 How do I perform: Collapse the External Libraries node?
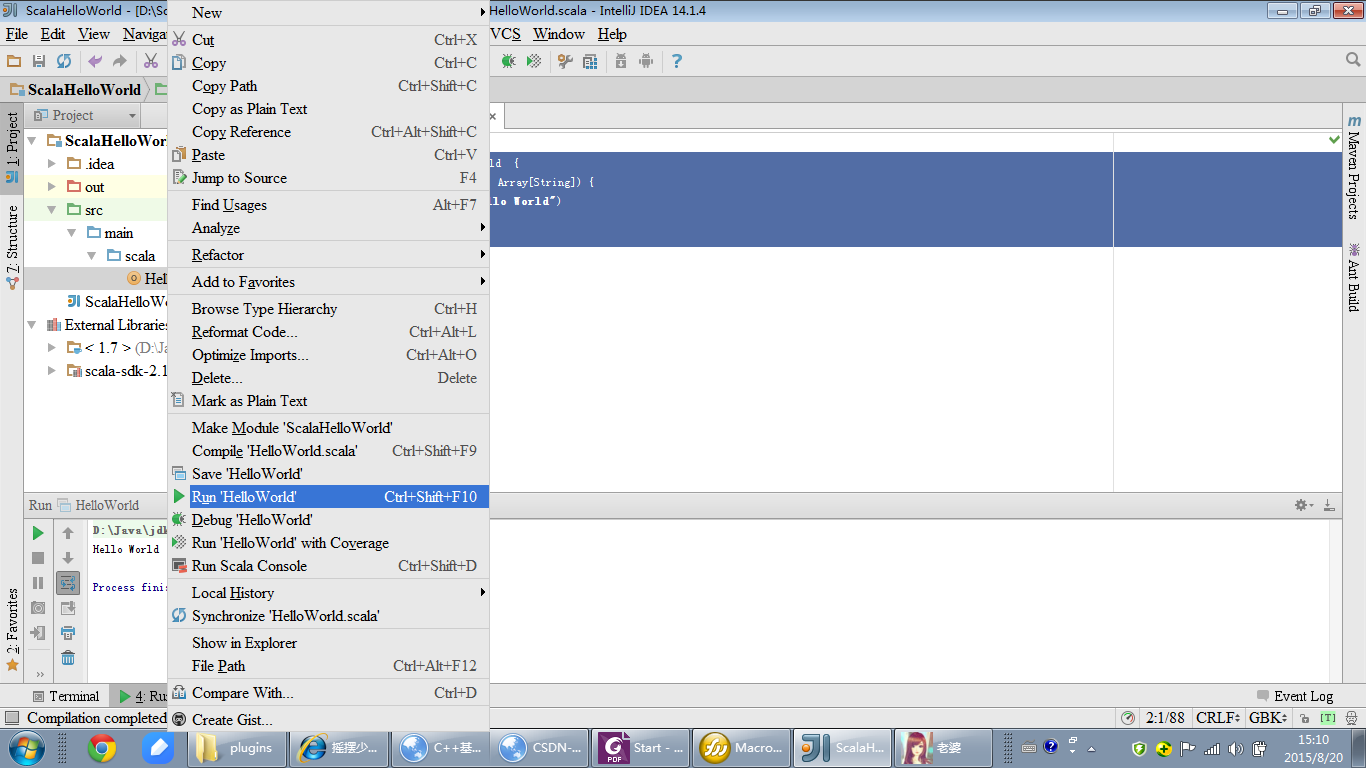point(32,324)
